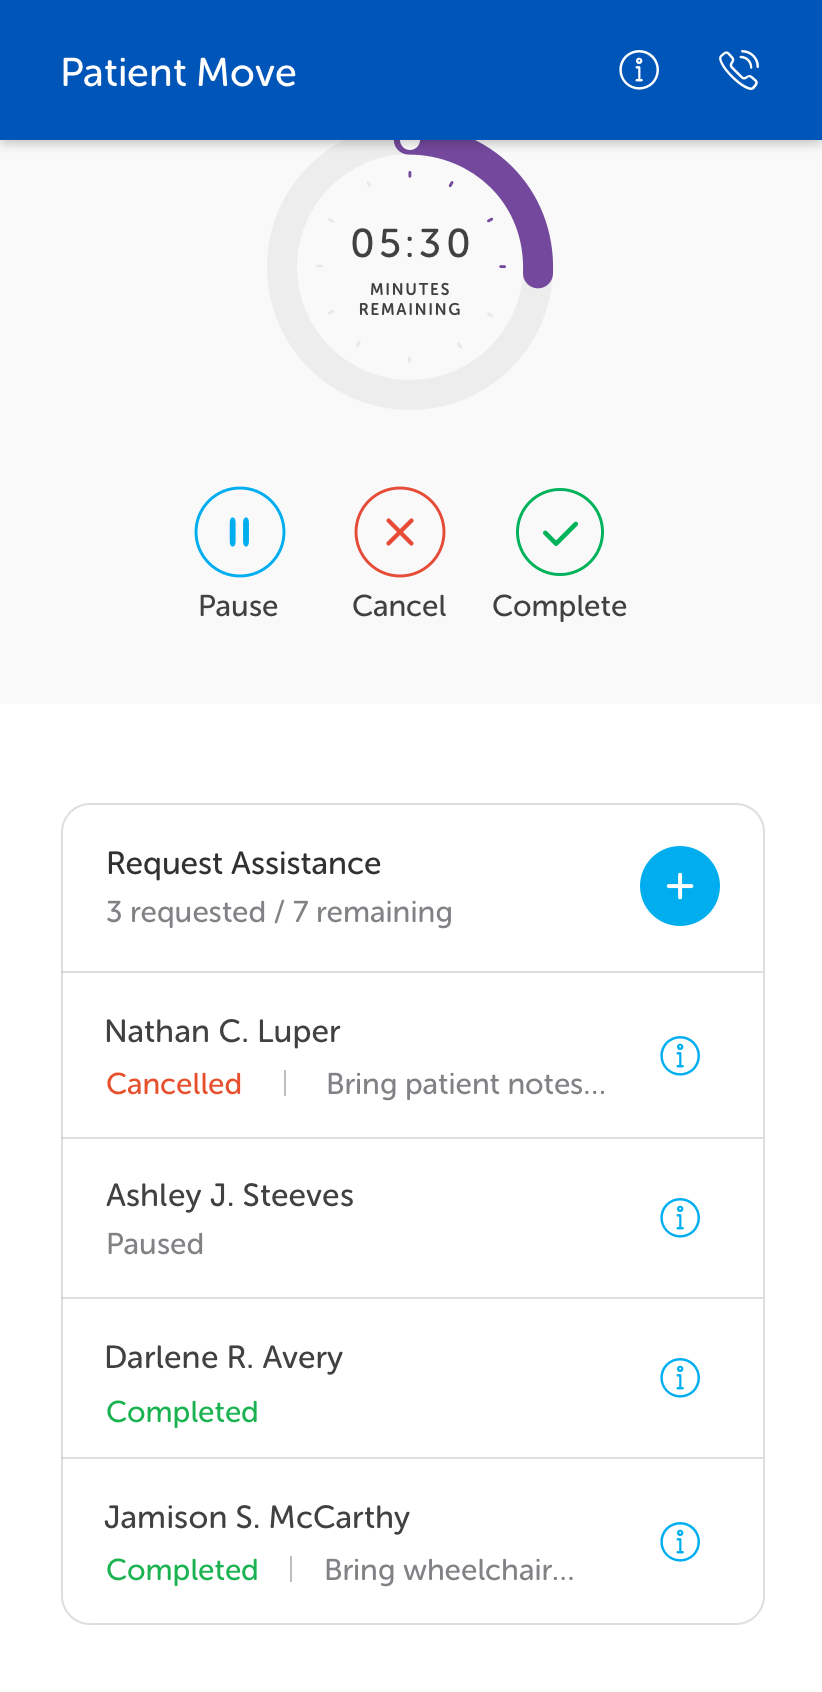Mark task with green Complete checkmark
The height and width of the screenshot is (1692, 822).
[x=559, y=532]
